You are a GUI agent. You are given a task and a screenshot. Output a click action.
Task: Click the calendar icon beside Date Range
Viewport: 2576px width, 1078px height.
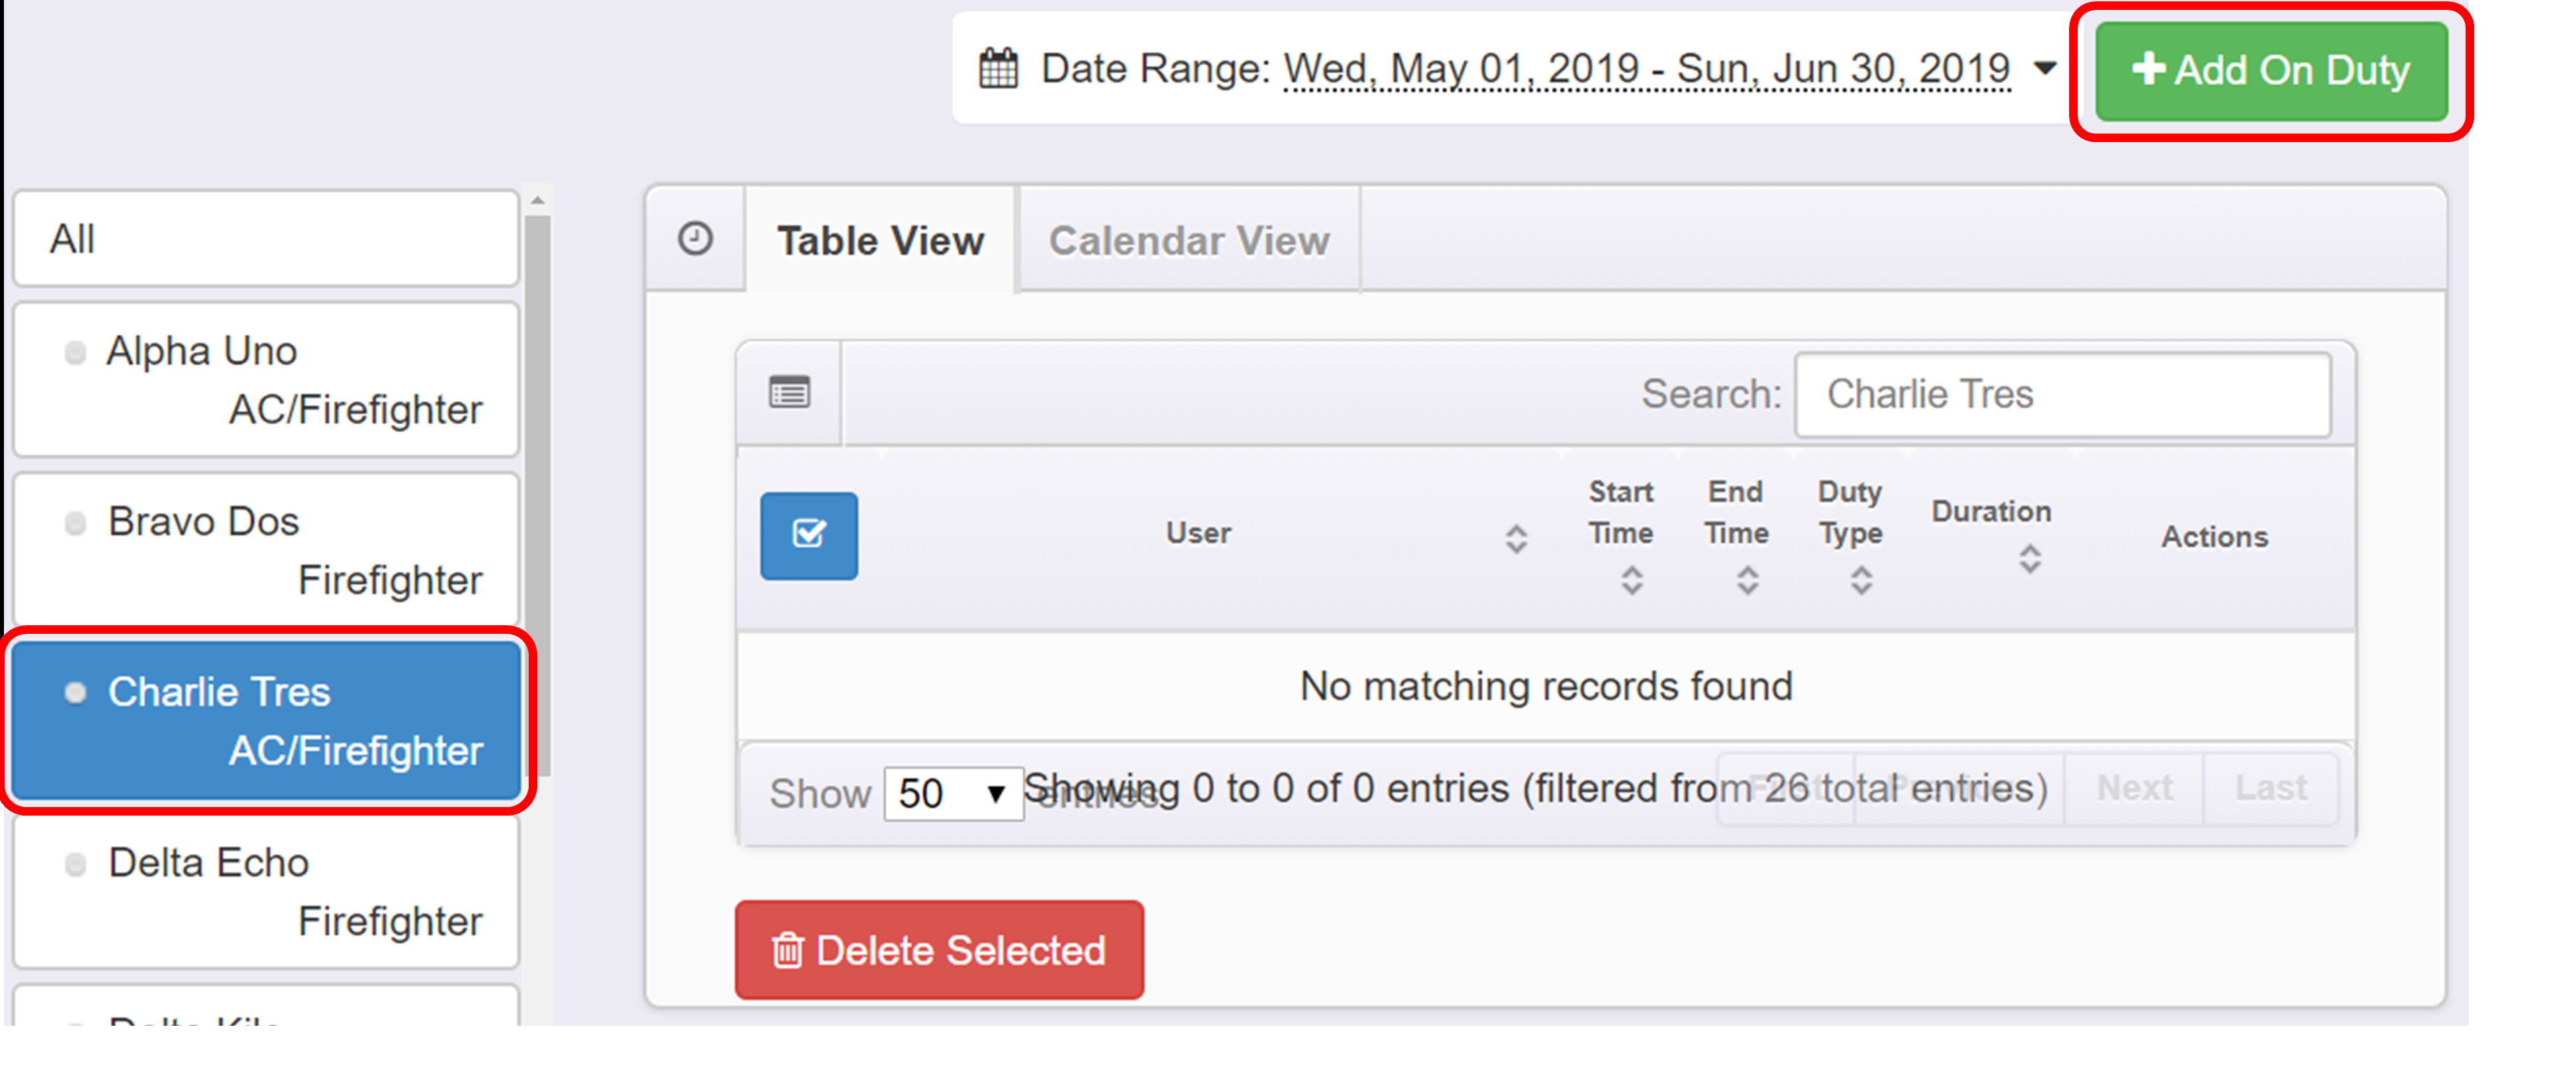(x=997, y=69)
